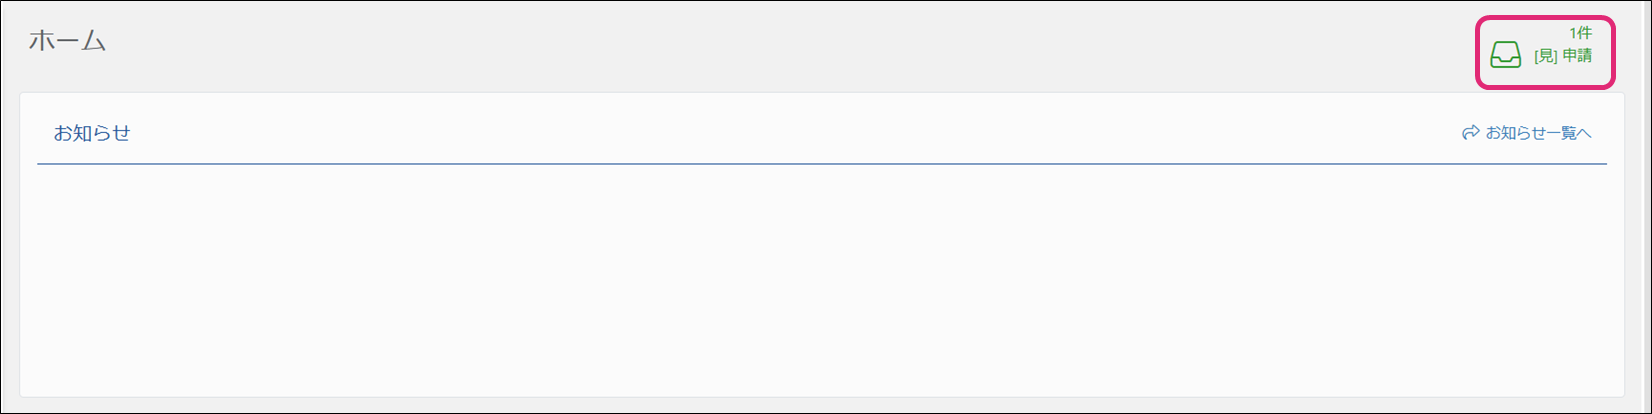
Task: Click the arrow icon to view all notices
Action: (1470, 133)
